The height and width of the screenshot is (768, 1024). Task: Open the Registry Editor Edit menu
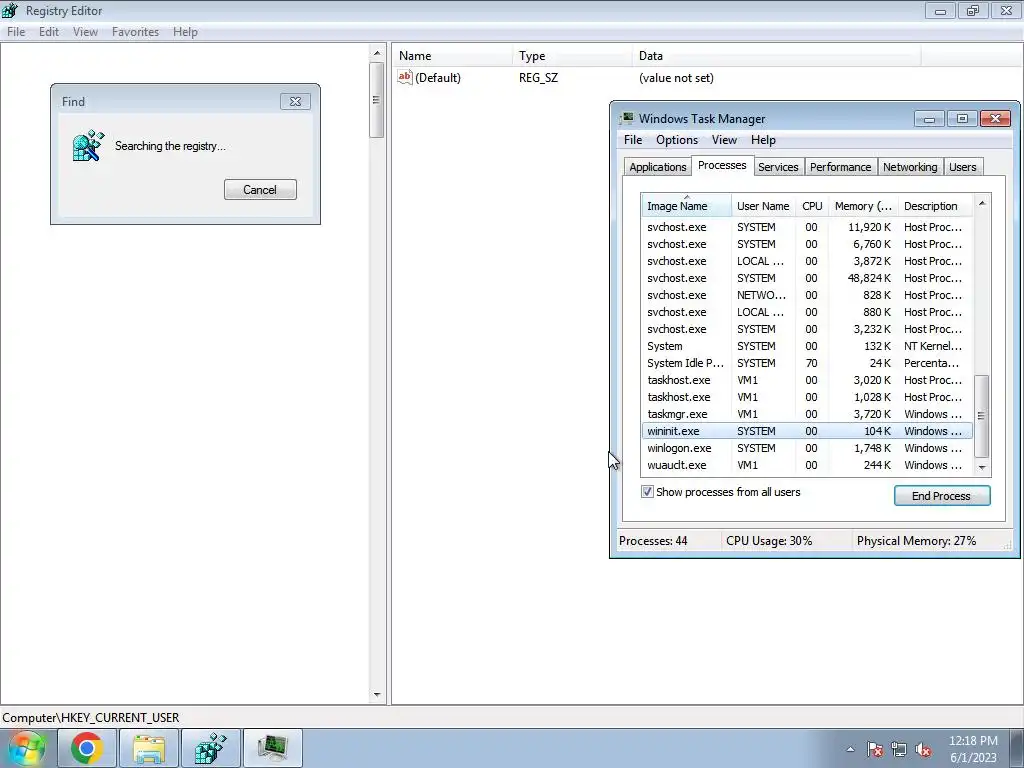click(x=49, y=31)
